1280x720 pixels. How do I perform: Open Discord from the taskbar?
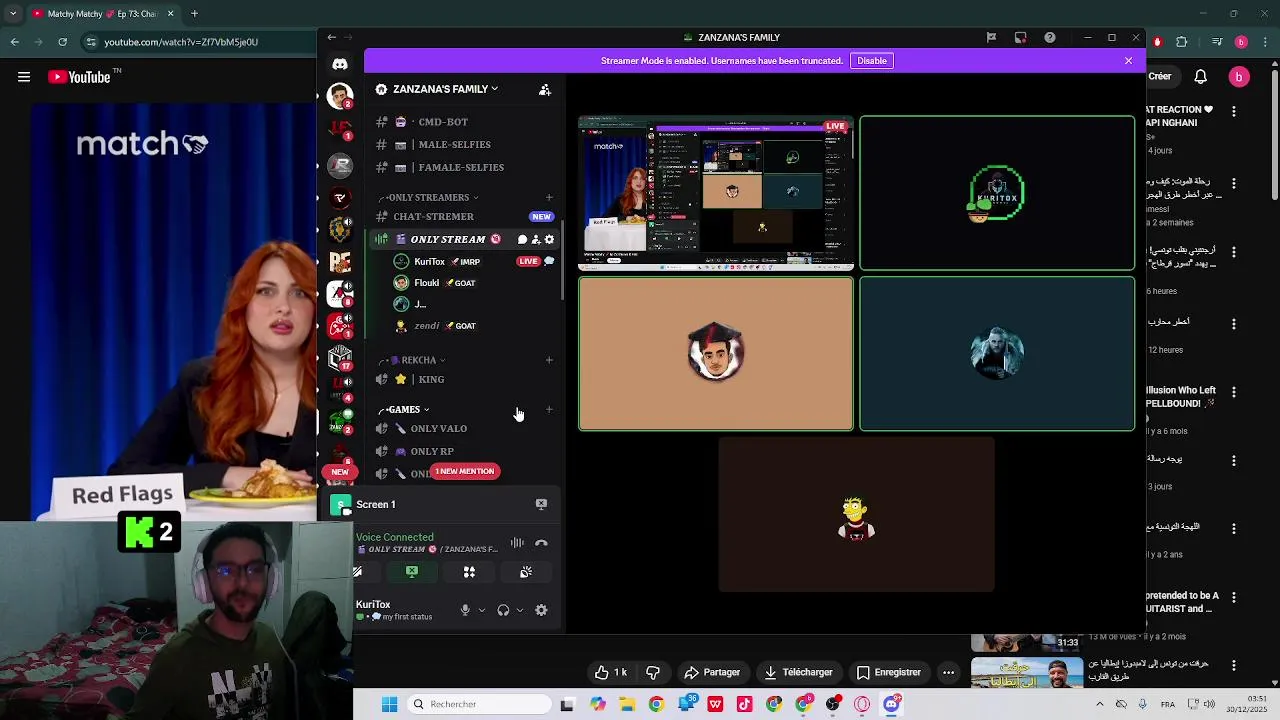(x=891, y=704)
